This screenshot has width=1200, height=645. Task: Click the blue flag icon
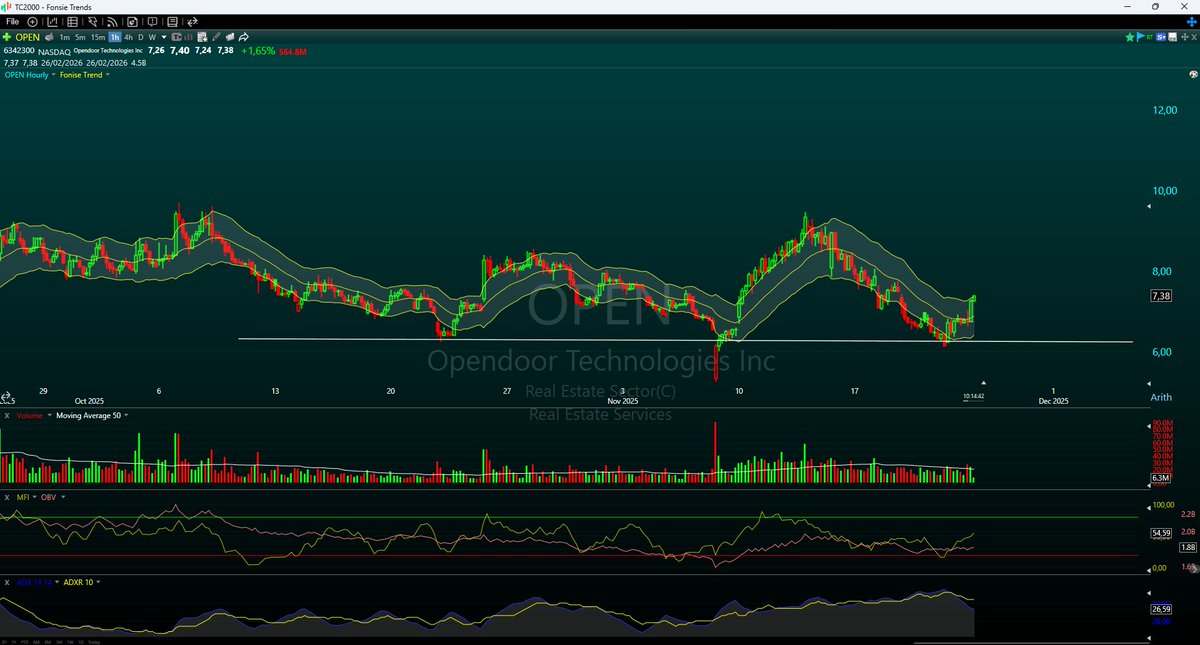pyautogui.click(x=1140, y=37)
